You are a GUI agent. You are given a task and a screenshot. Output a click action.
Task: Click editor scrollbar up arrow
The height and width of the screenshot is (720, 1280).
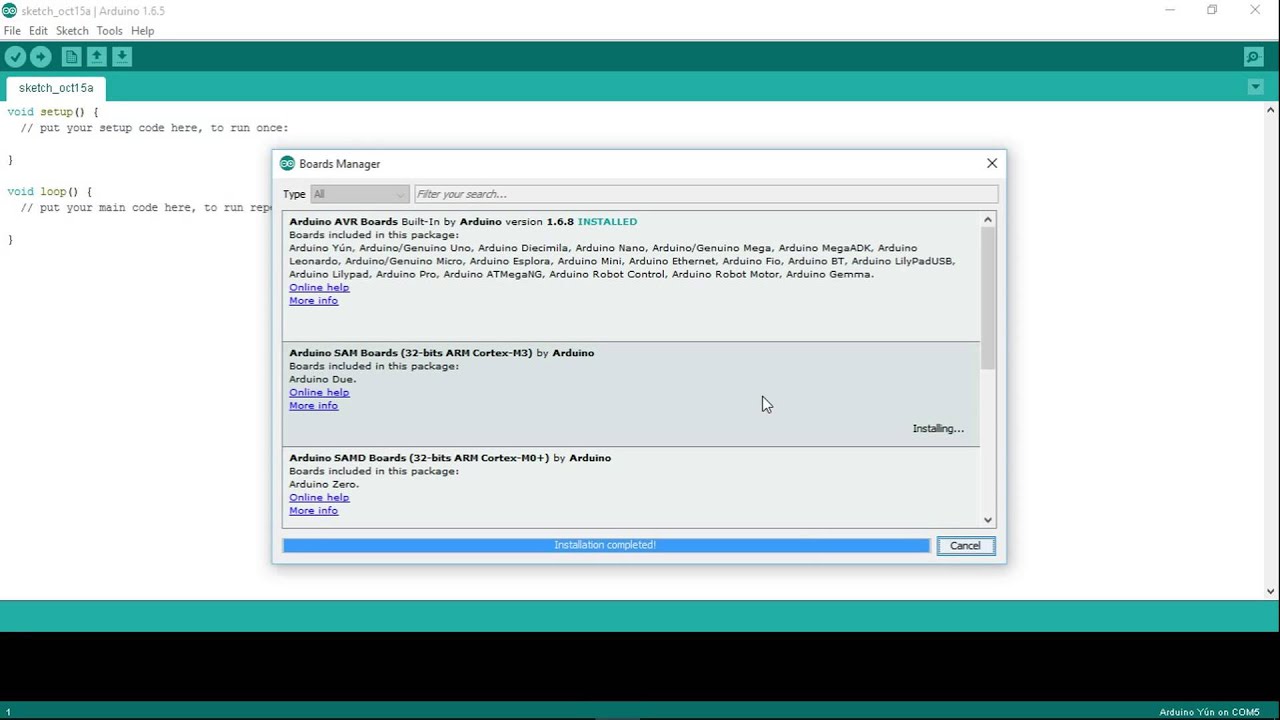pos(1271,110)
